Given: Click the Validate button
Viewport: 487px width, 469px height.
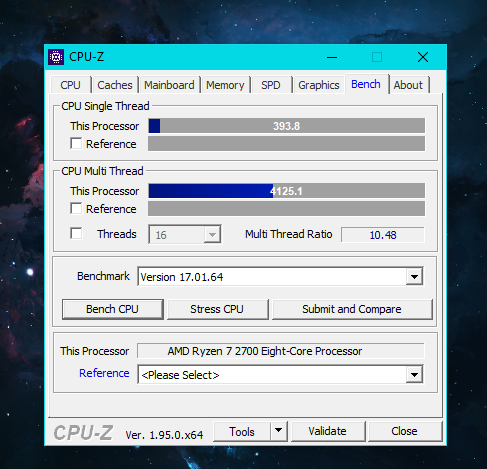Looking at the screenshot, I should [328, 431].
